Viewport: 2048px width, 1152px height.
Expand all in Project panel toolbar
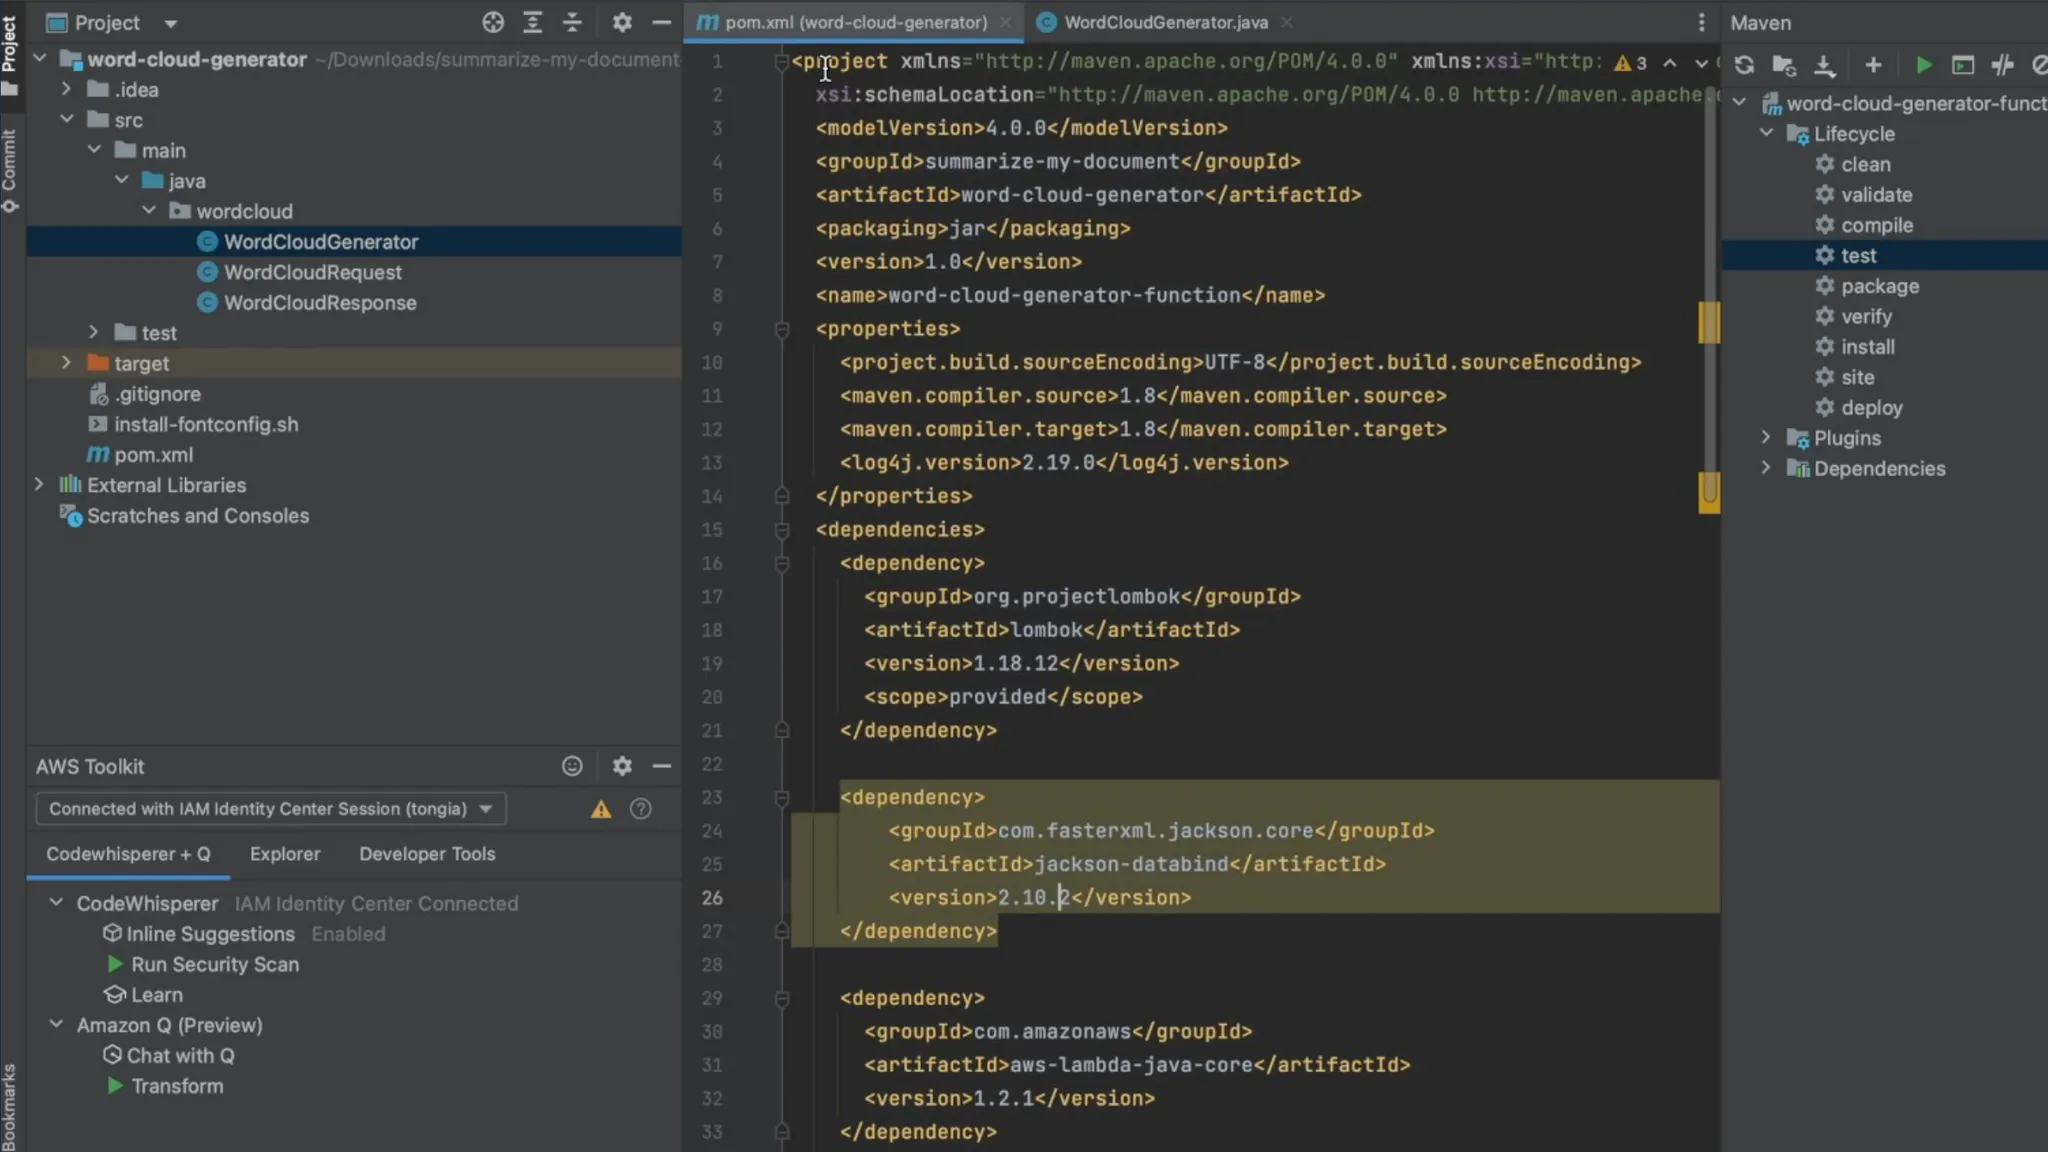(x=532, y=22)
